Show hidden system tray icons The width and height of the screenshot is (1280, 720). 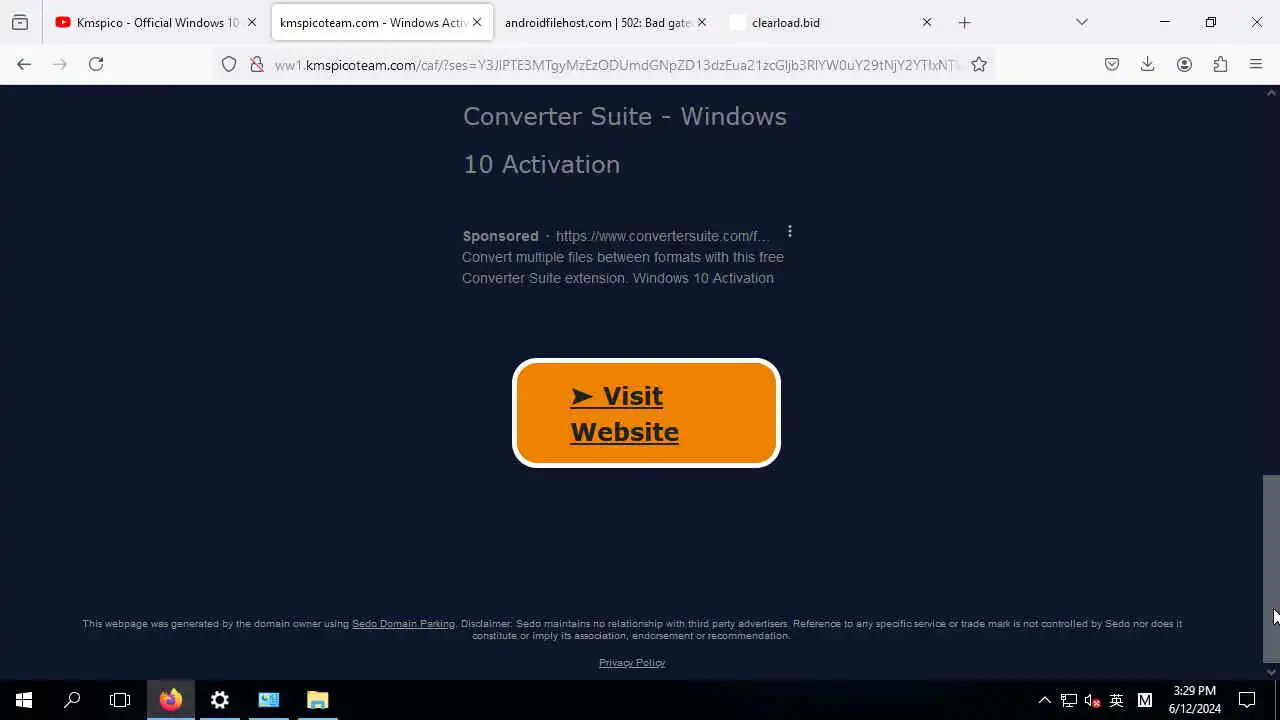1044,700
